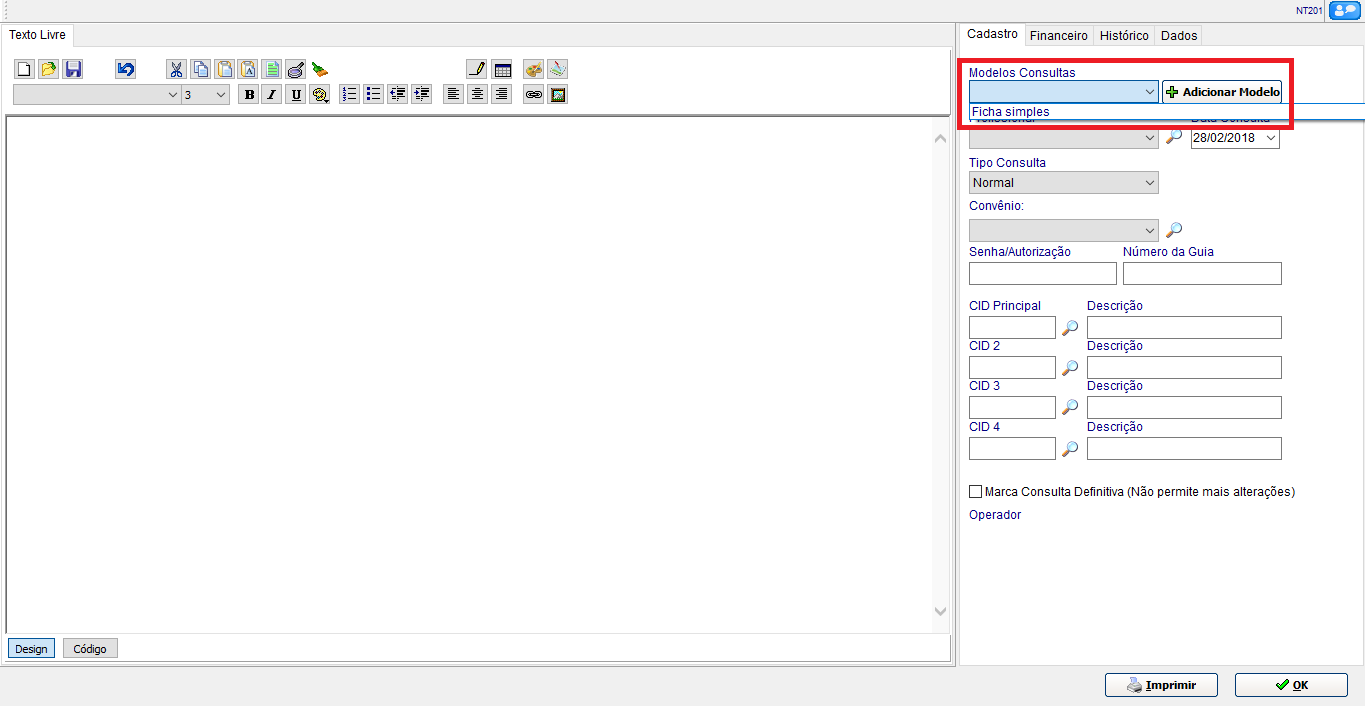
Task: Click the Save document floppy icon
Action: tap(73, 69)
